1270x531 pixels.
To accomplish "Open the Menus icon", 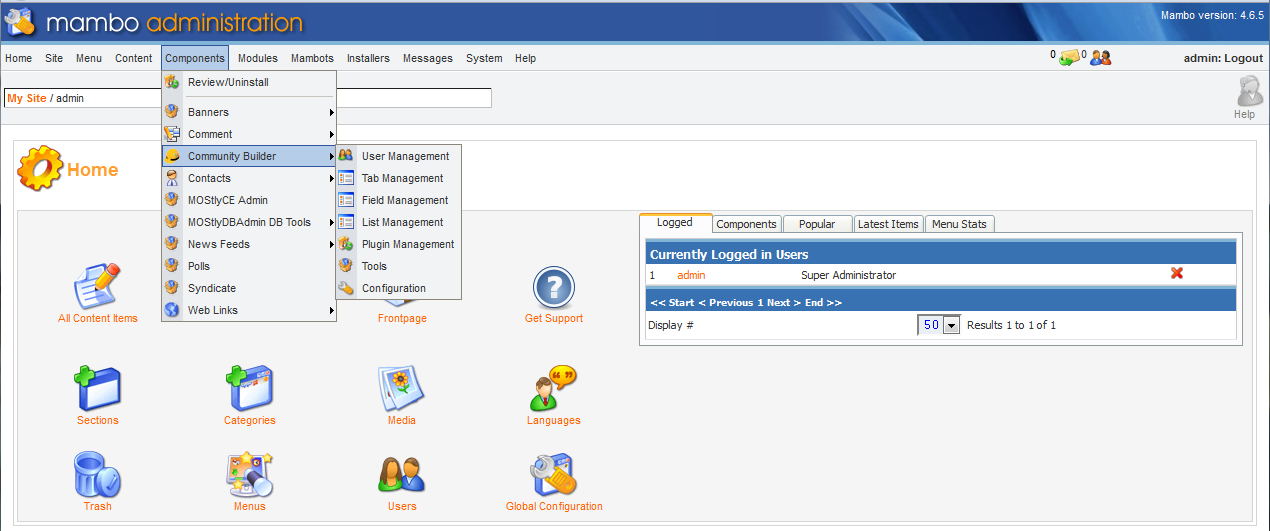I will coord(249,475).
